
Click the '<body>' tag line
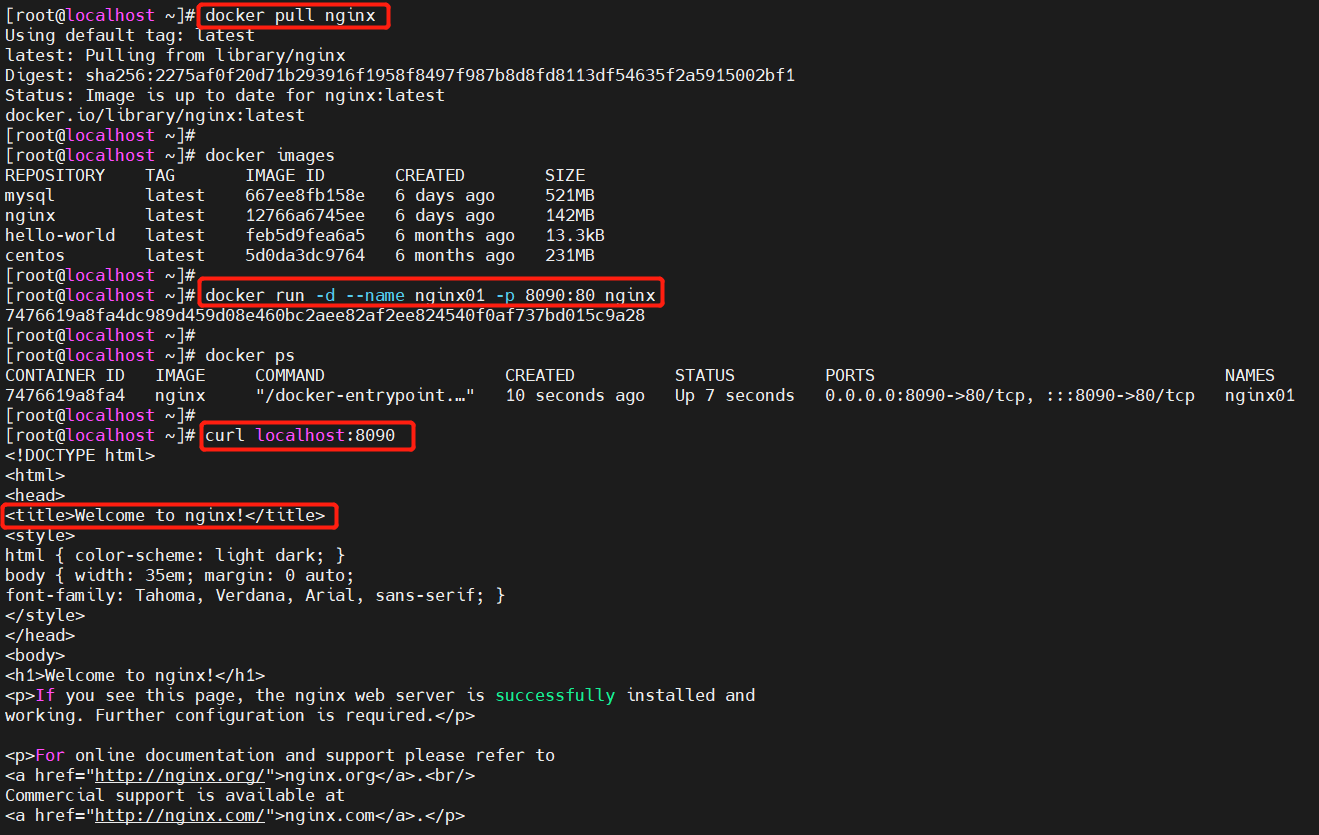click(35, 655)
